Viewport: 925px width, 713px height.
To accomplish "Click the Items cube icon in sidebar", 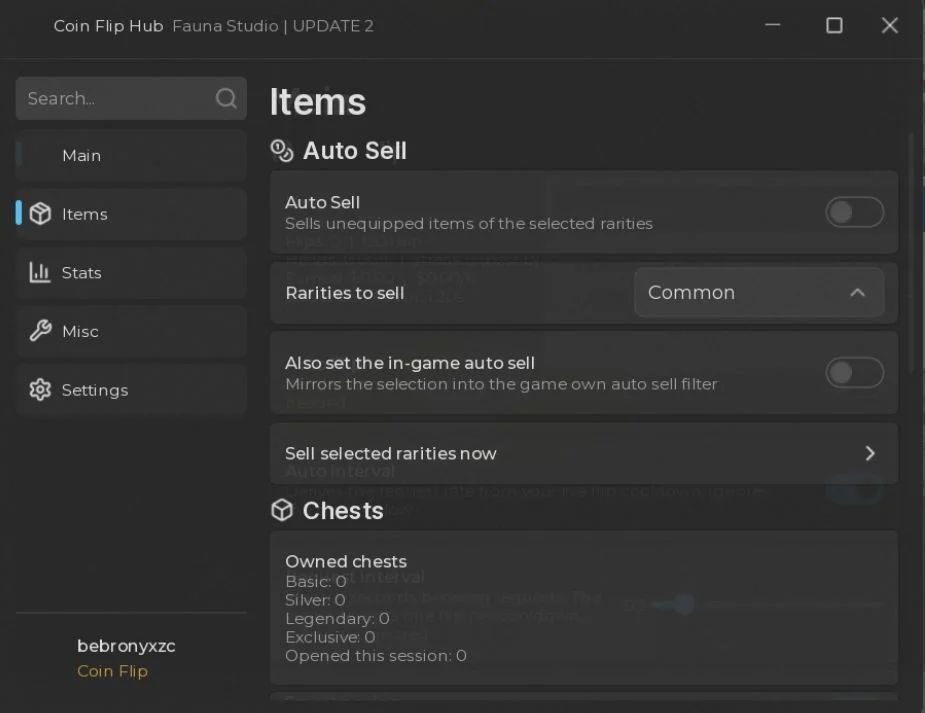I will pos(40,213).
